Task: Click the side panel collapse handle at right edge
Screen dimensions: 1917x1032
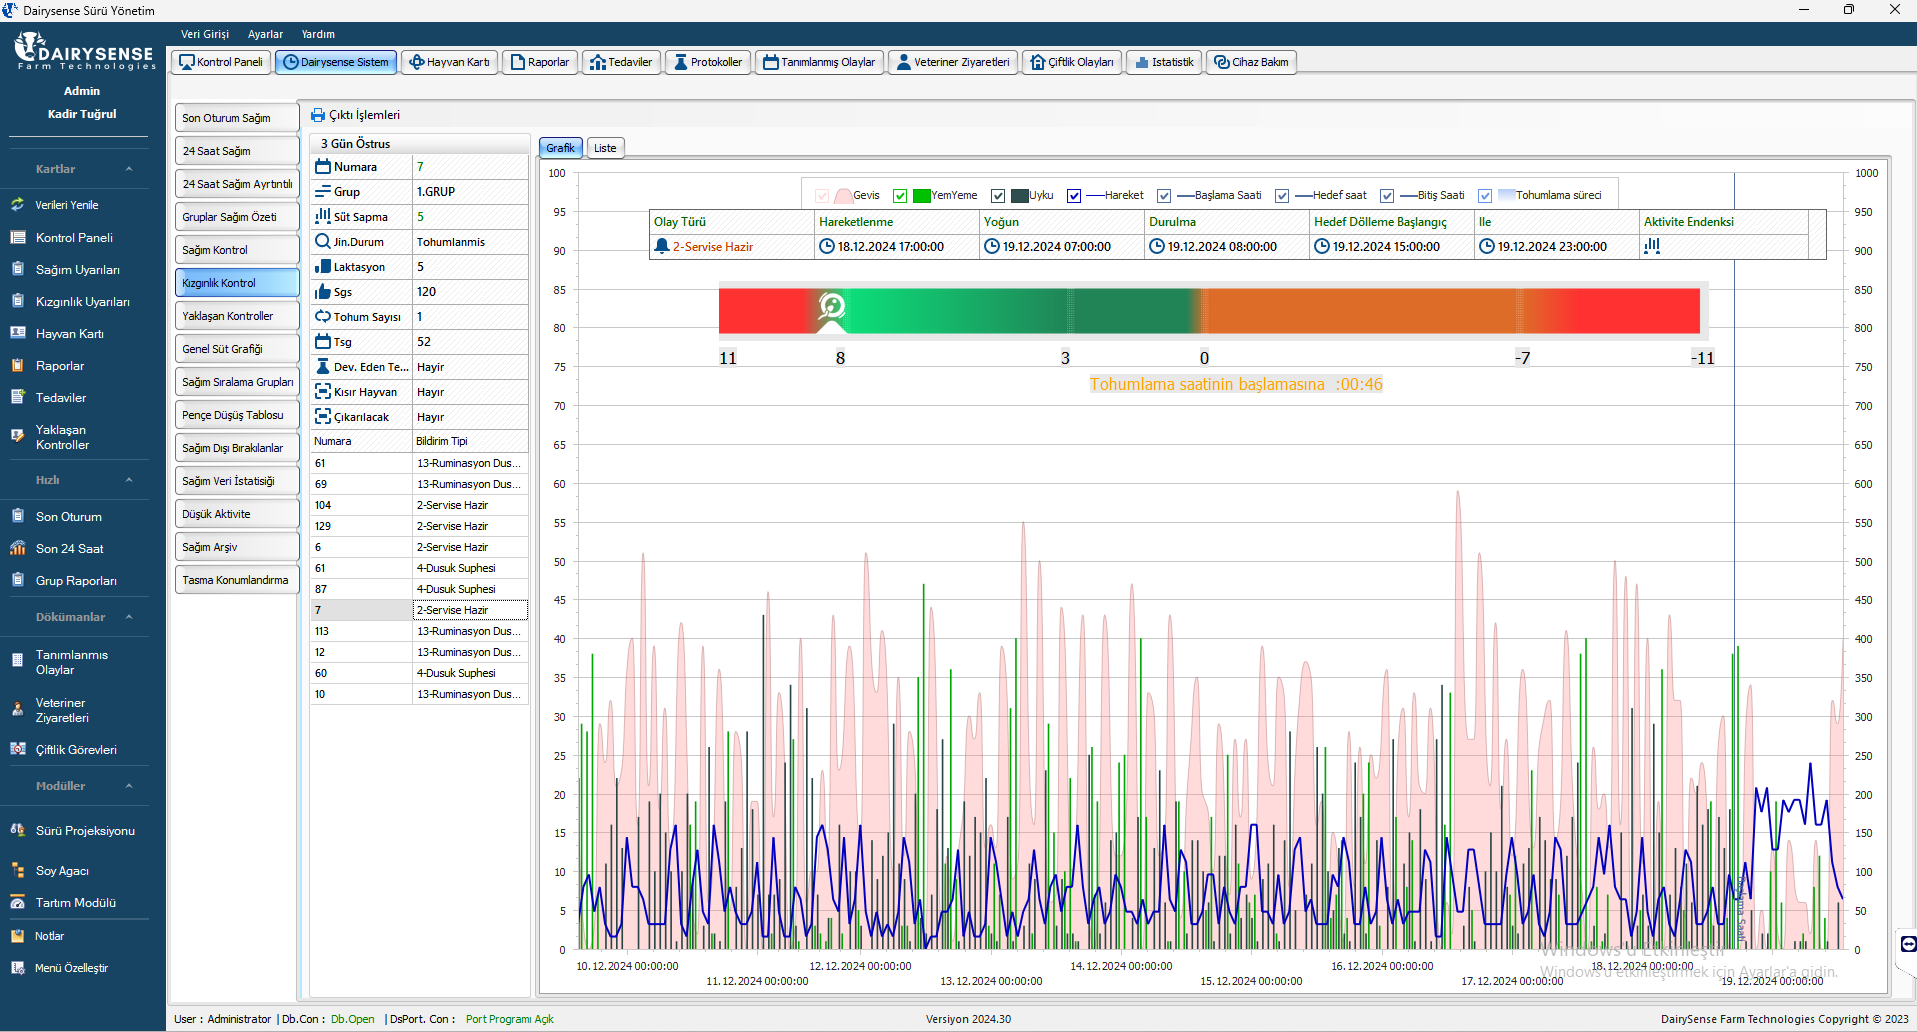Action: point(1907,944)
